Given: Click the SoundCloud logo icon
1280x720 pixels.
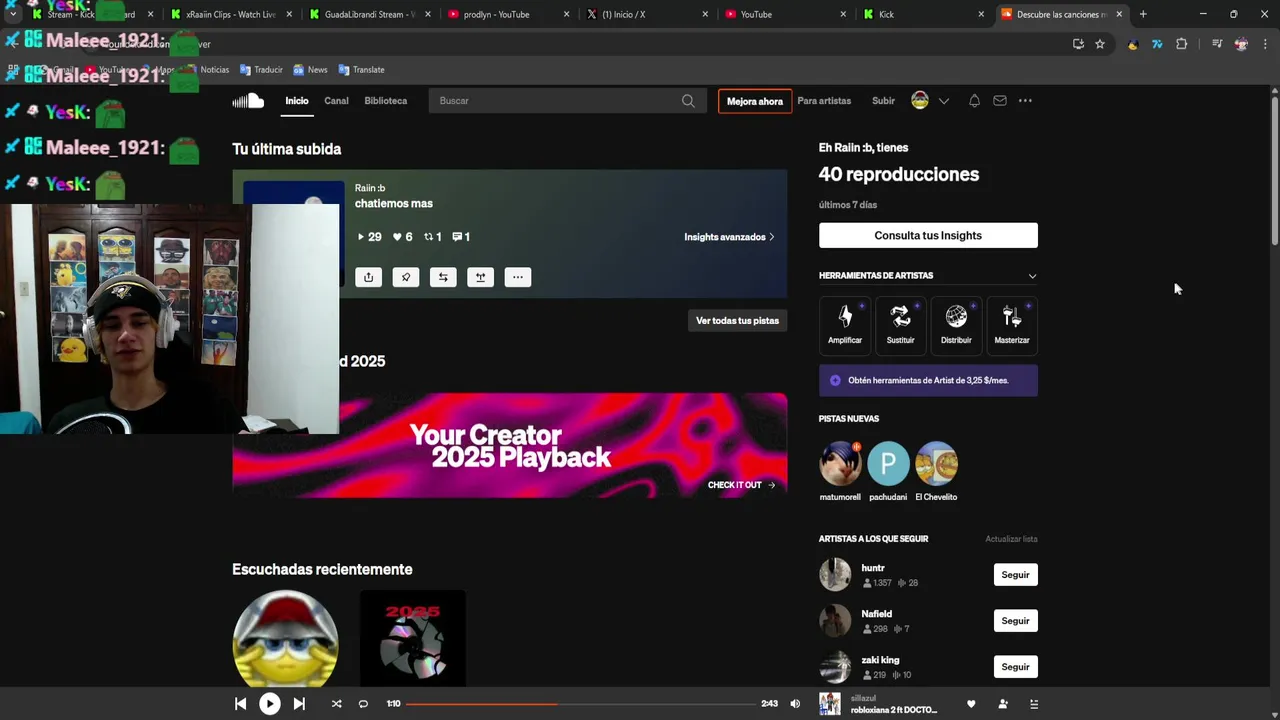Looking at the screenshot, I should click(x=248, y=101).
